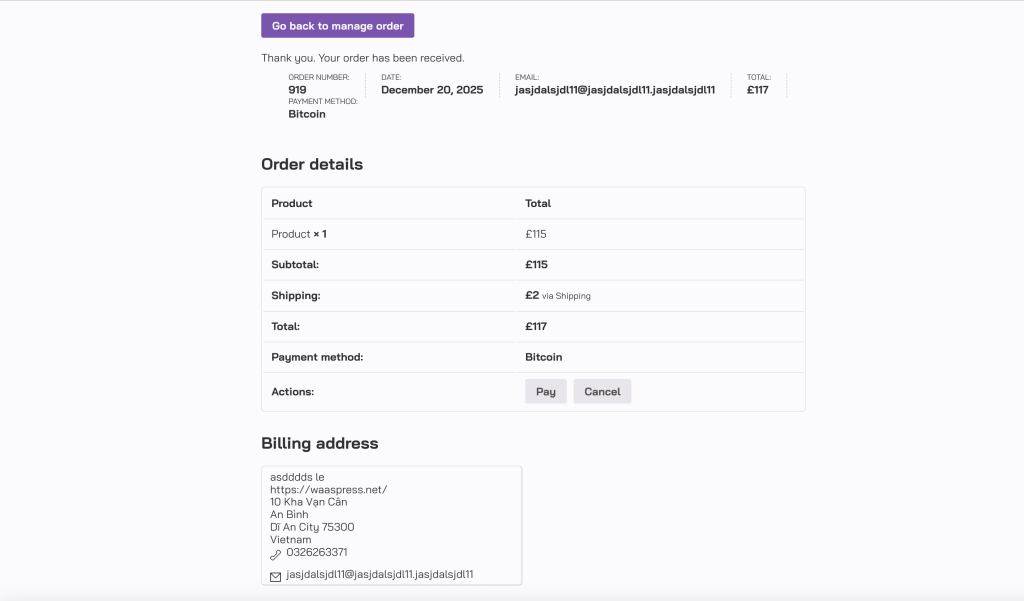
Task: Click Bitcoin in the Payment method table row
Action: (x=543, y=357)
